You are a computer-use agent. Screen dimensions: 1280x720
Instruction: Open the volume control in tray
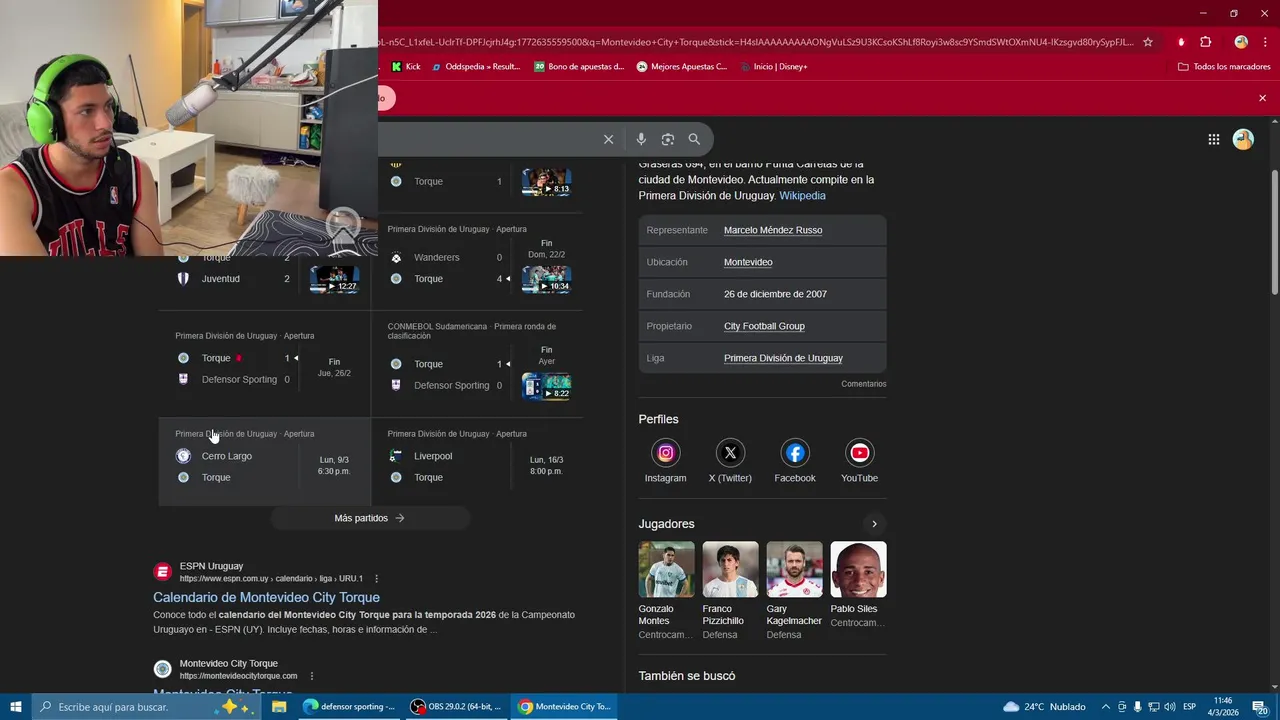1169,707
